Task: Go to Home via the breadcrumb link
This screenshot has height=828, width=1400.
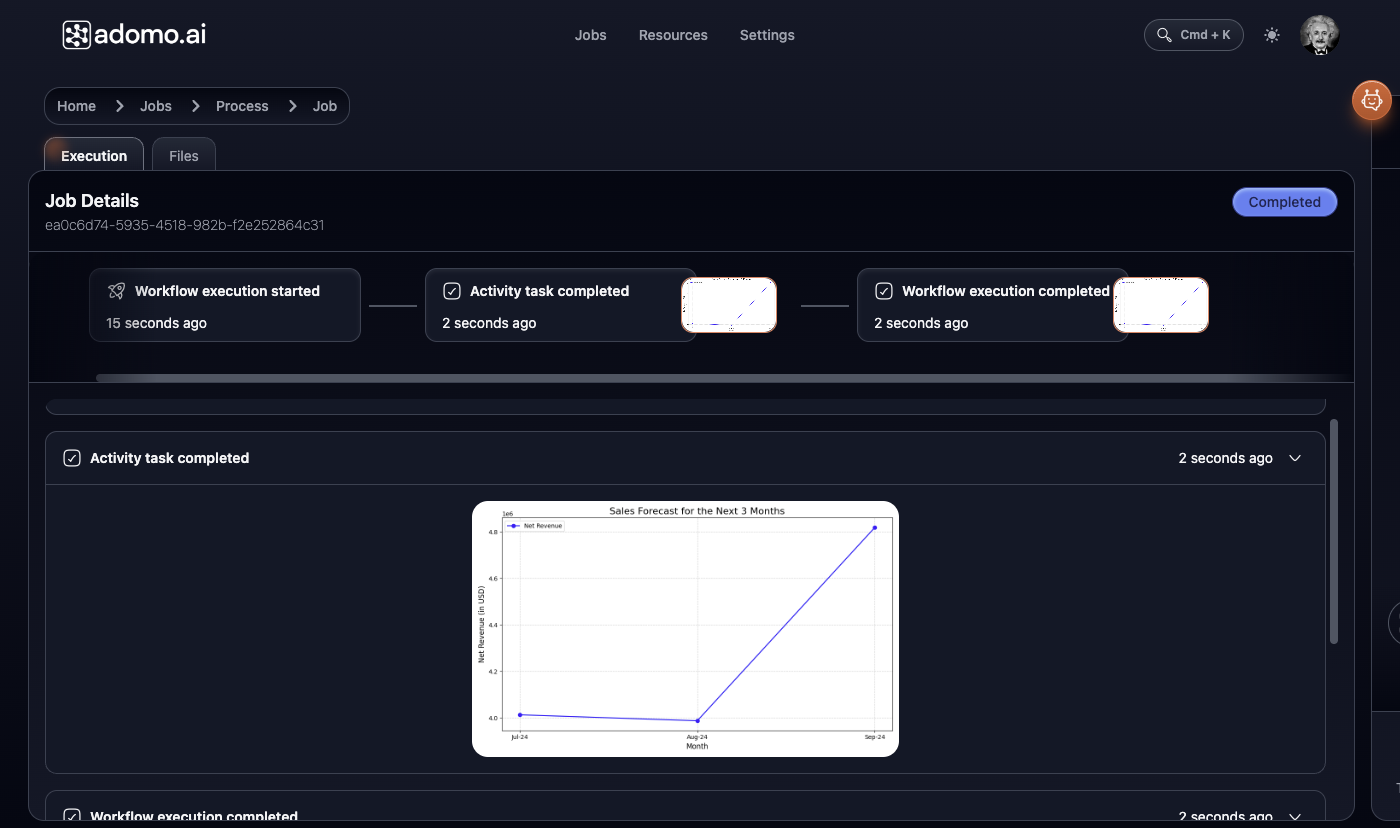Action: (76, 105)
